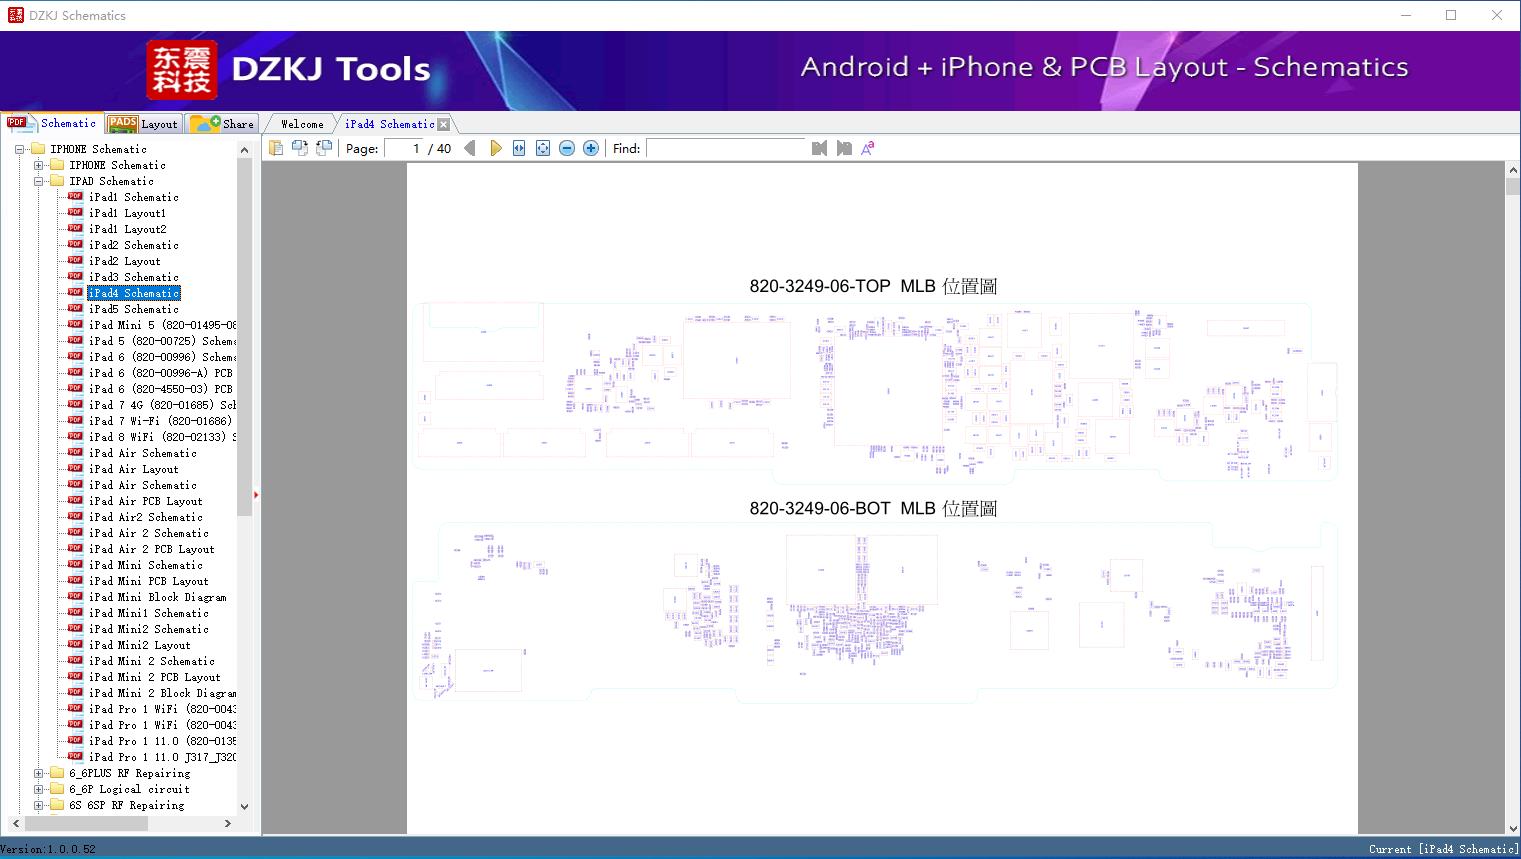Click document viewer scroll up arrow
Screen dimensions: 1521x859
1512,171
